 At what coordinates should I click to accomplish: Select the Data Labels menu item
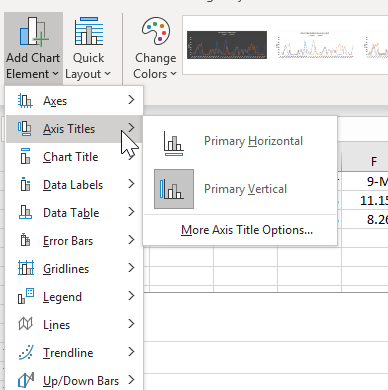[x=74, y=185]
